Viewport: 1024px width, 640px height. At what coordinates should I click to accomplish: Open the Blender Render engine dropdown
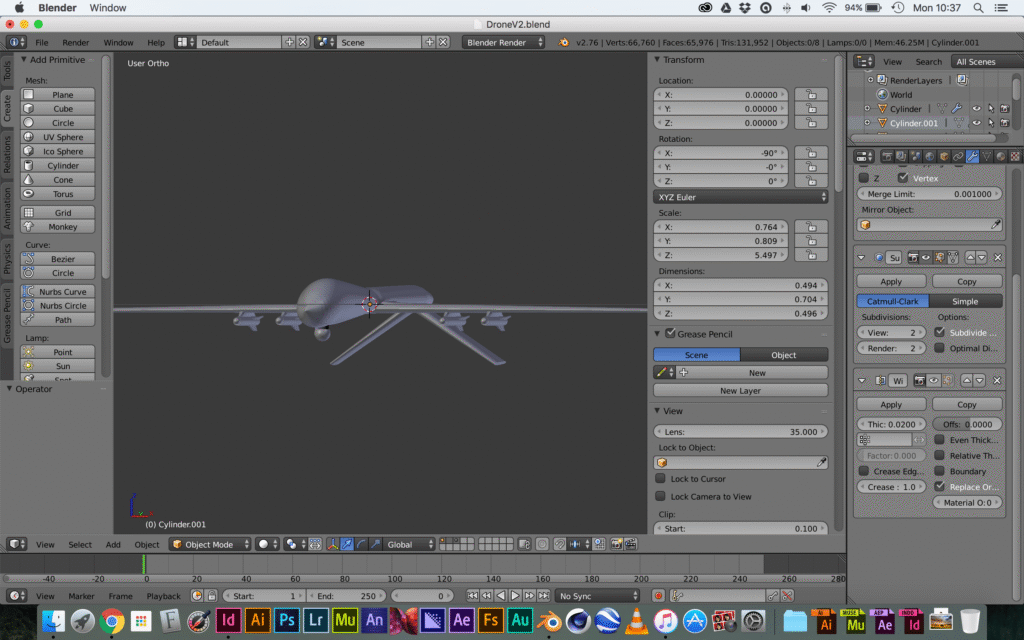click(504, 42)
